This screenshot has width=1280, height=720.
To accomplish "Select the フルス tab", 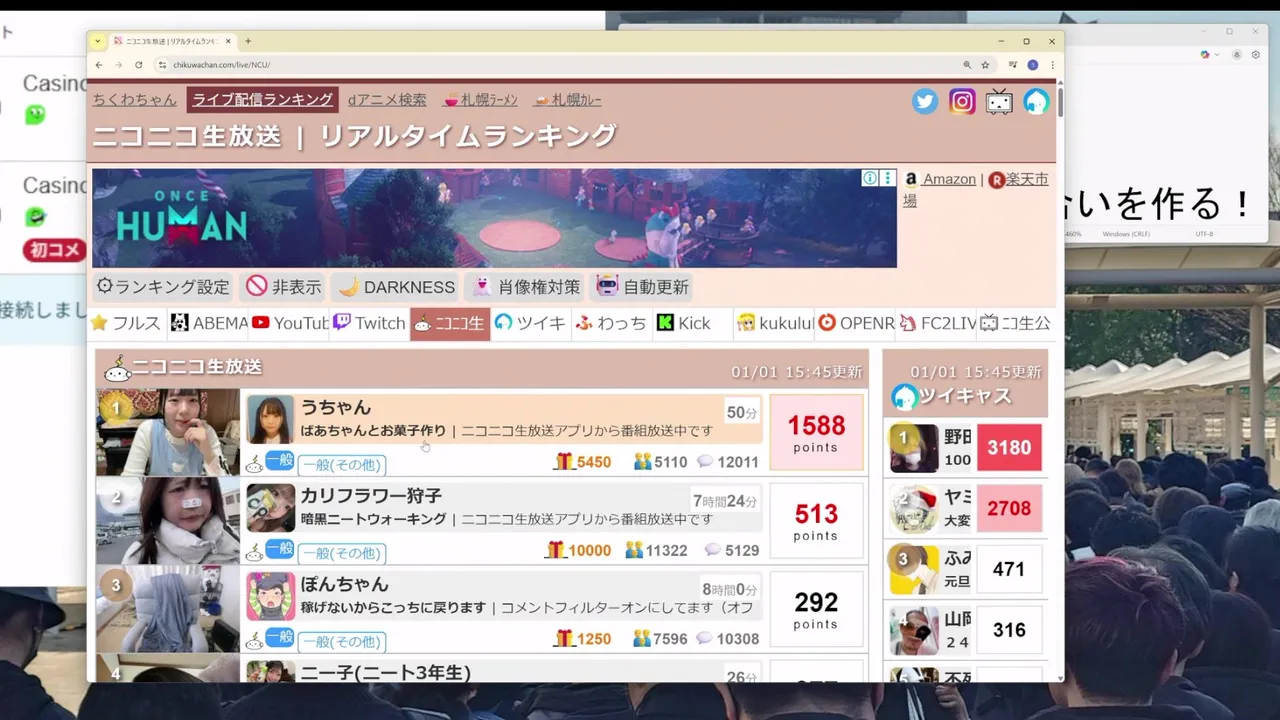I will tap(126, 323).
